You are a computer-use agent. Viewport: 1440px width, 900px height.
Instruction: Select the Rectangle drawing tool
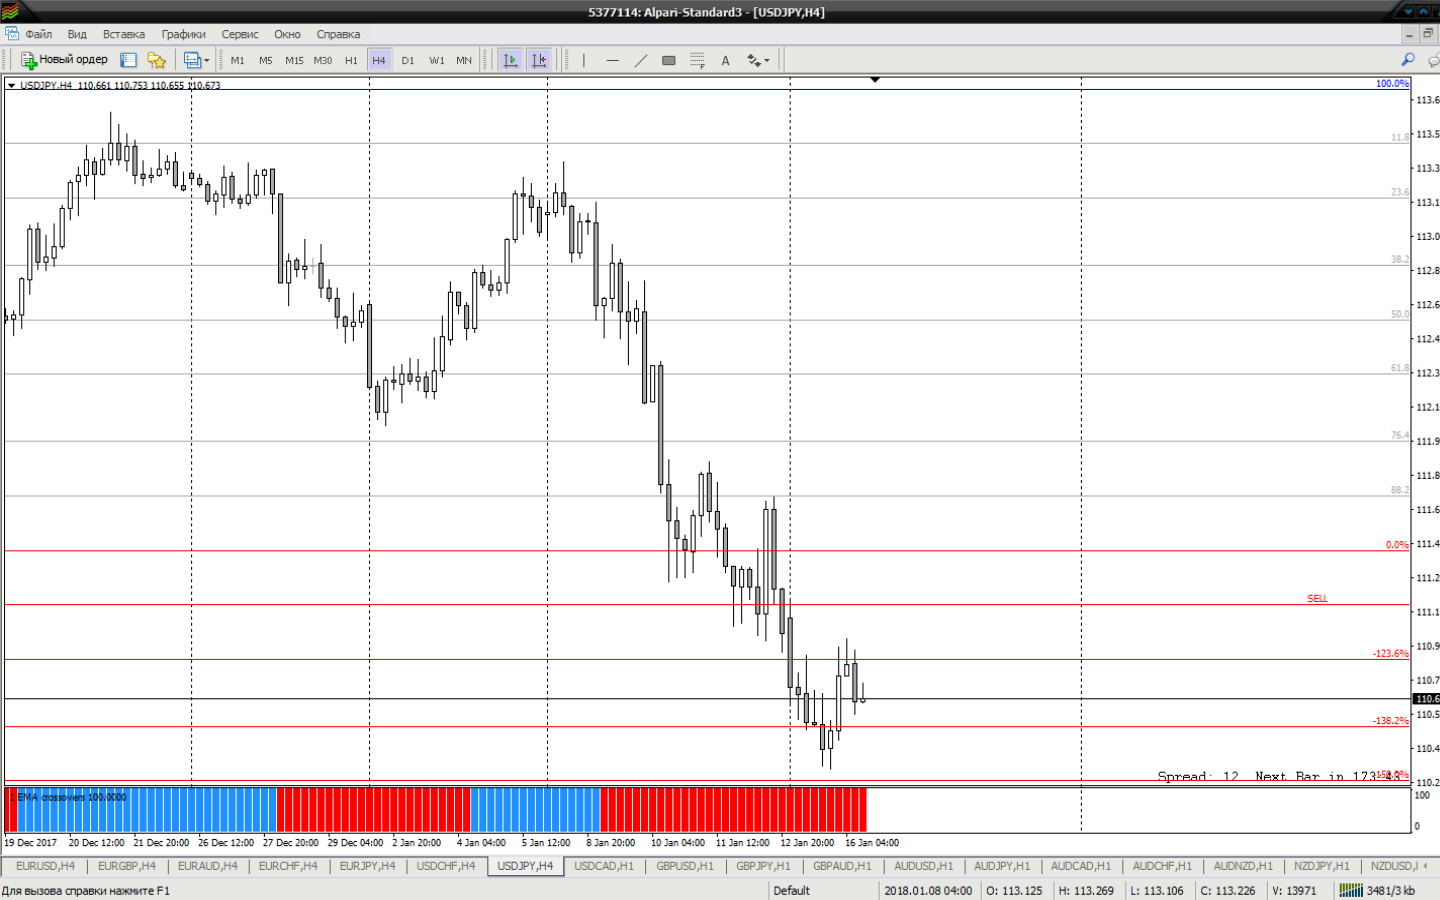(x=668, y=60)
